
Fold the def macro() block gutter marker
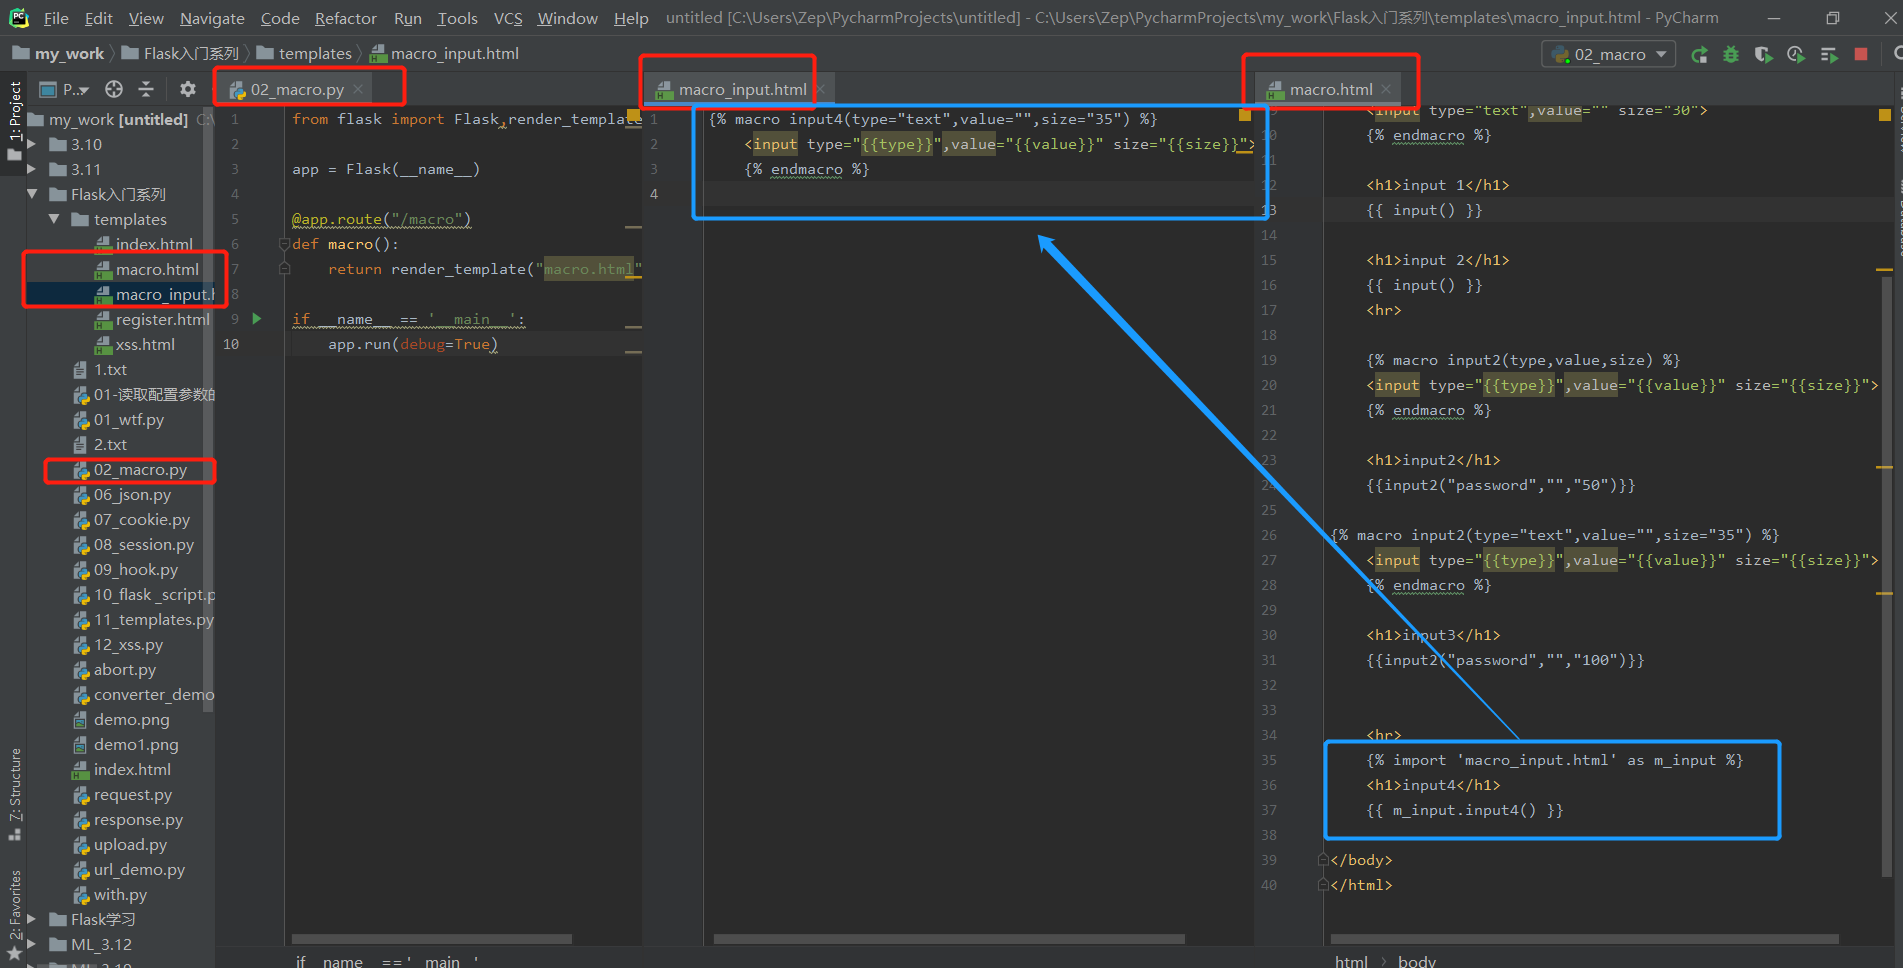pos(284,244)
